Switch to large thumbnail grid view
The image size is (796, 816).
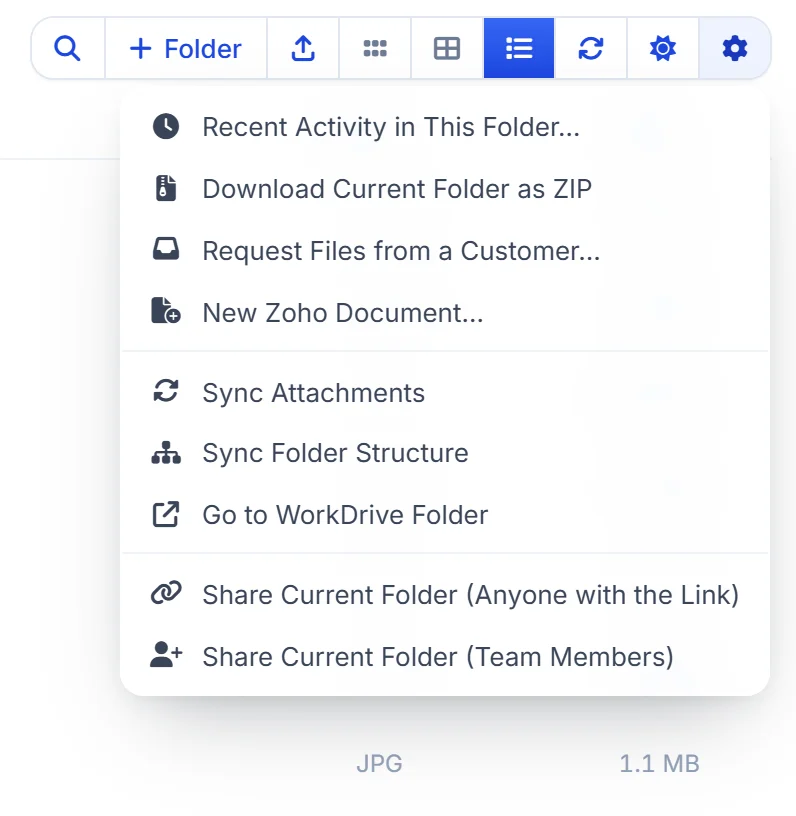[447, 48]
